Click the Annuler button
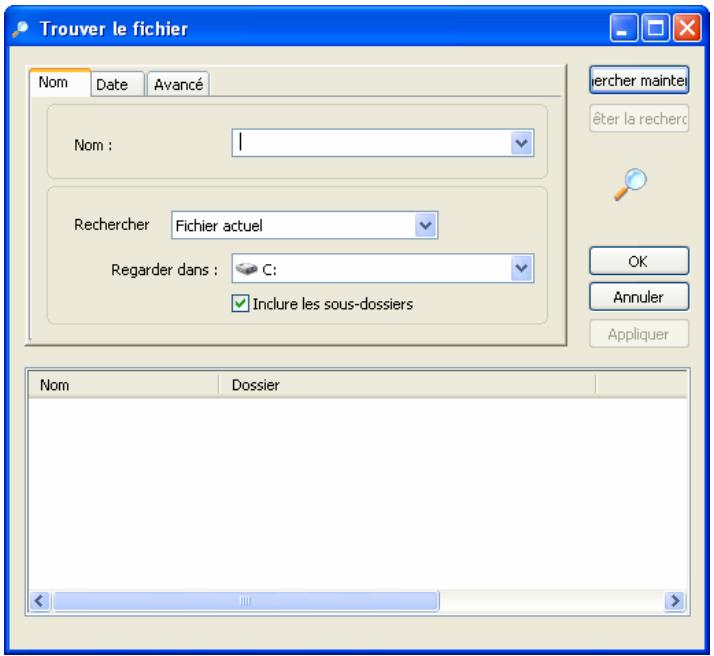 (x=639, y=297)
